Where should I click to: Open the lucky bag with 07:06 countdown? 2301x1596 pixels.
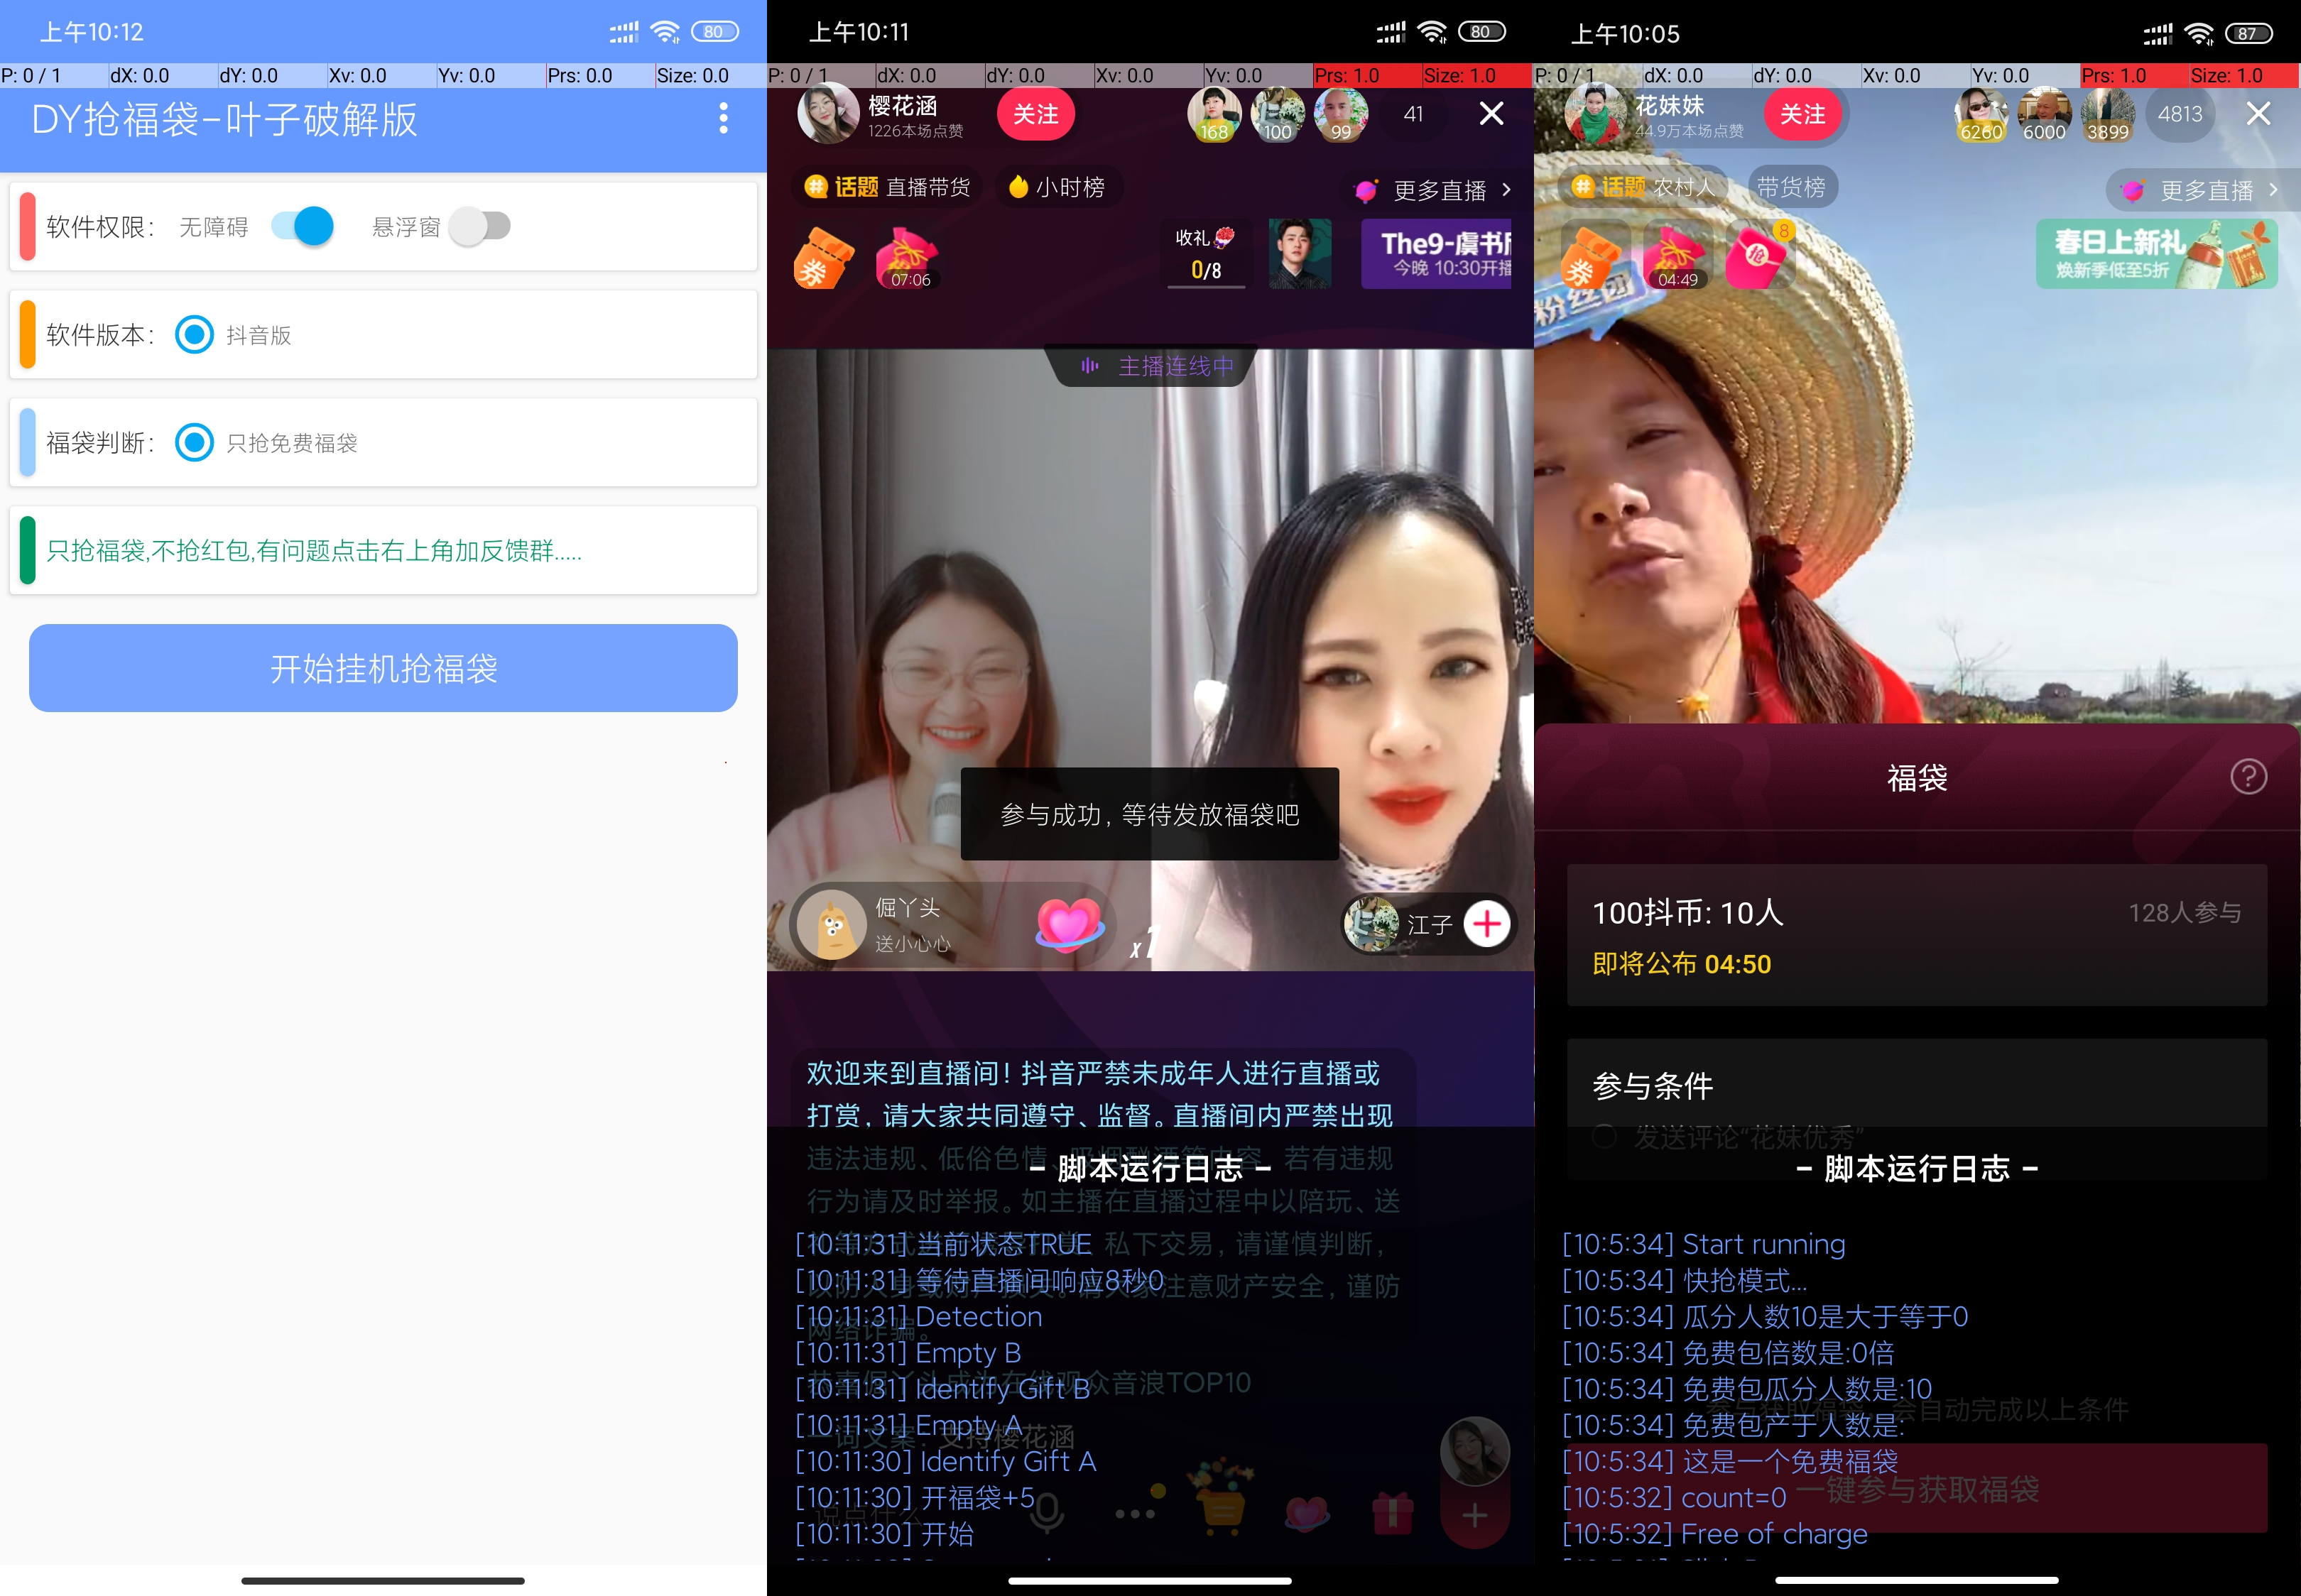pos(907,258)
